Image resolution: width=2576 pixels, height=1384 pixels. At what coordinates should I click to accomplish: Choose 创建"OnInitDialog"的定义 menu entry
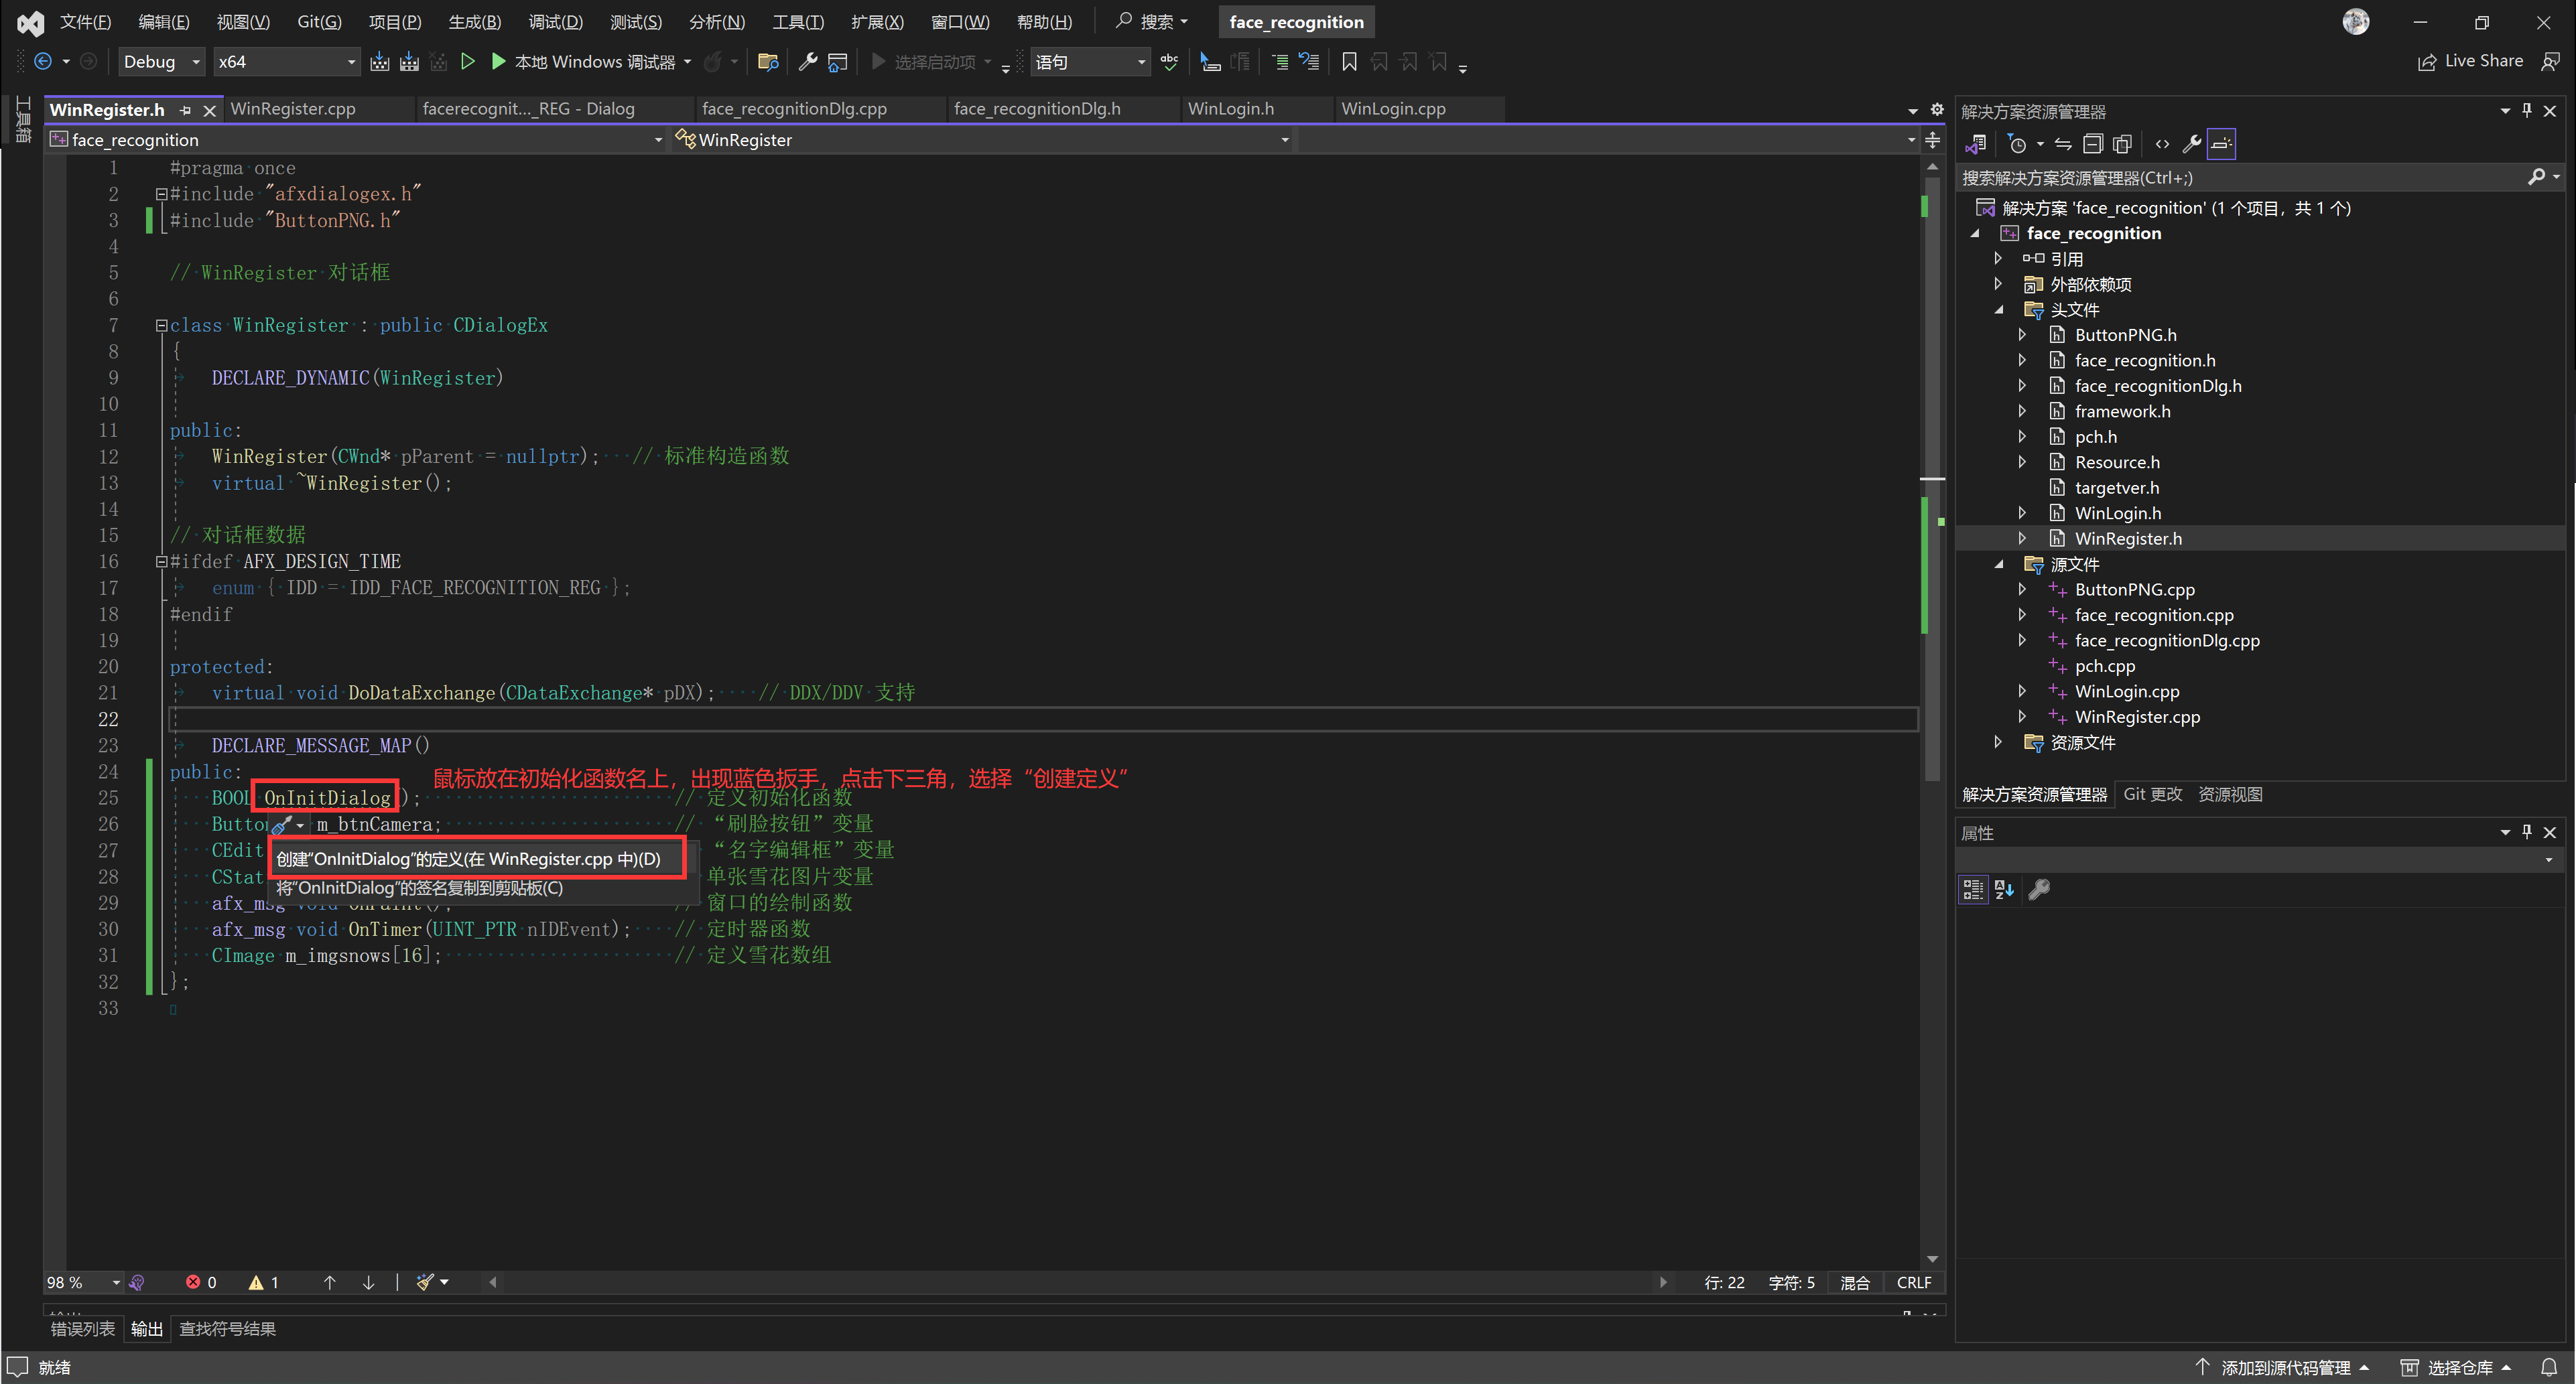click(468, 859)
